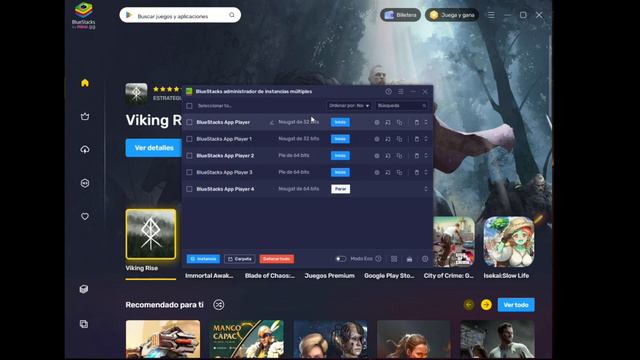Open the main window hamburger menu
Screen dimensions: 640x360
click(x=491, y=15)
